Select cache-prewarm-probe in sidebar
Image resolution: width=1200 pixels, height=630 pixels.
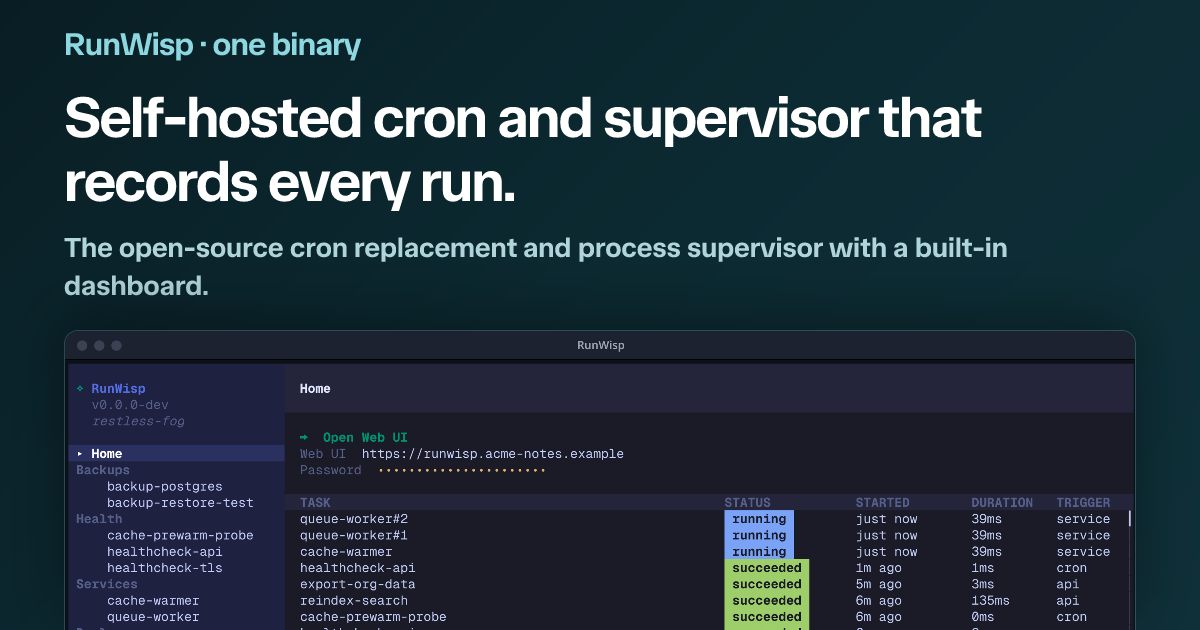180,536
